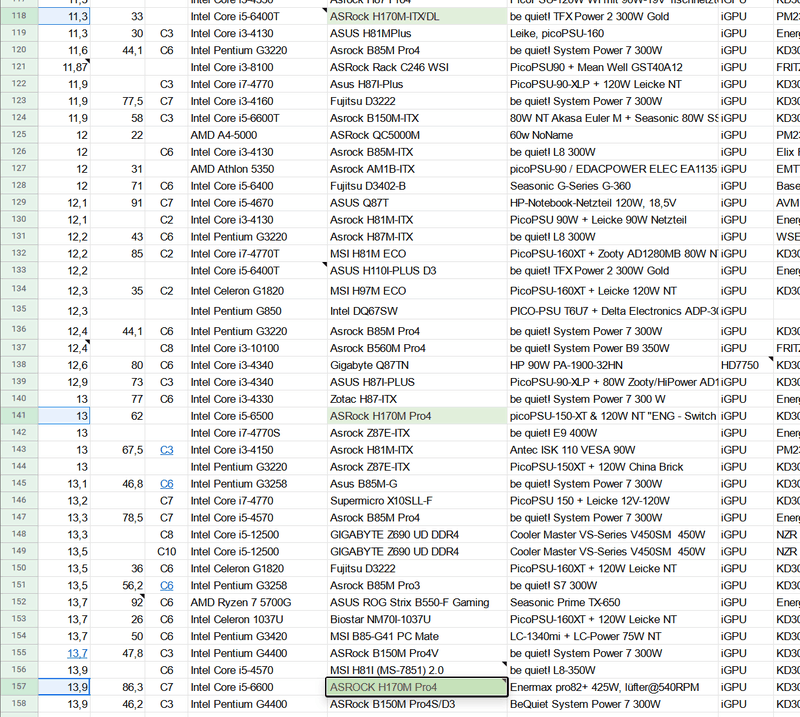Image resolution: width=800 pixels, height=717 pixels.
Task: Select the 'Gigabyte Q87TN' cell
Action: (417, 365)
